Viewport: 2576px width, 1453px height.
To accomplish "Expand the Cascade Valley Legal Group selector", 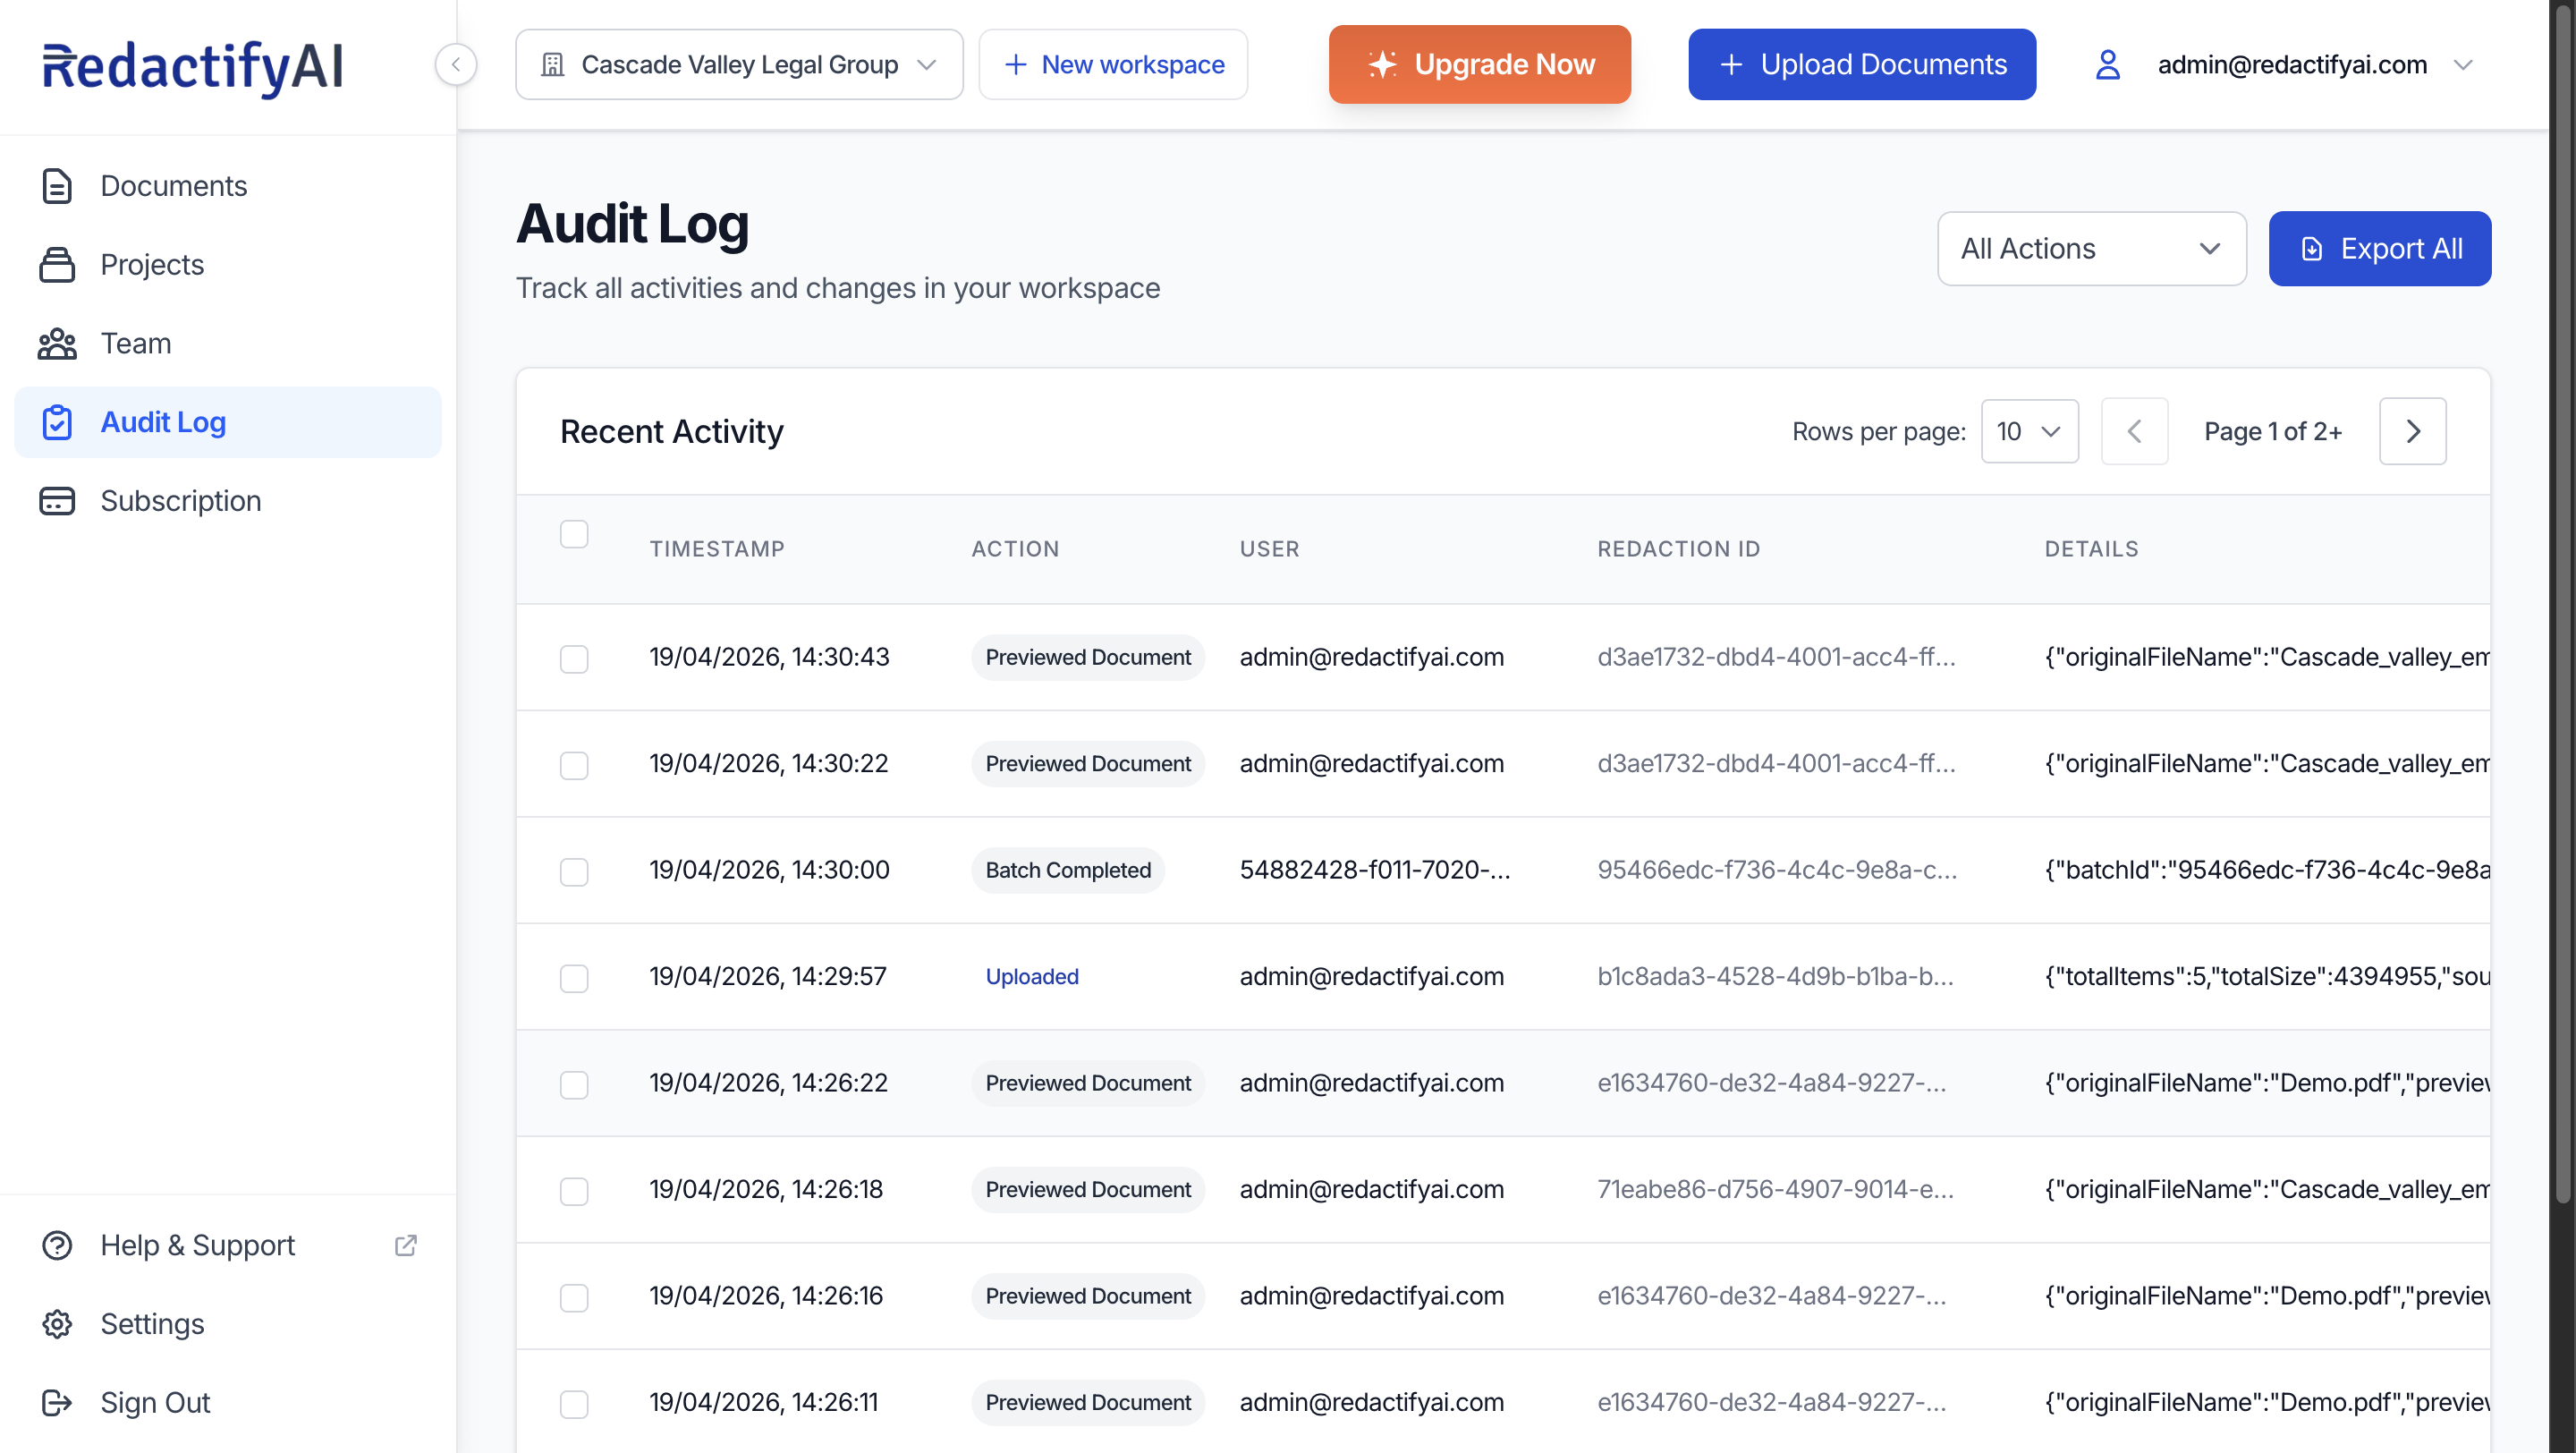I will 739,65.
